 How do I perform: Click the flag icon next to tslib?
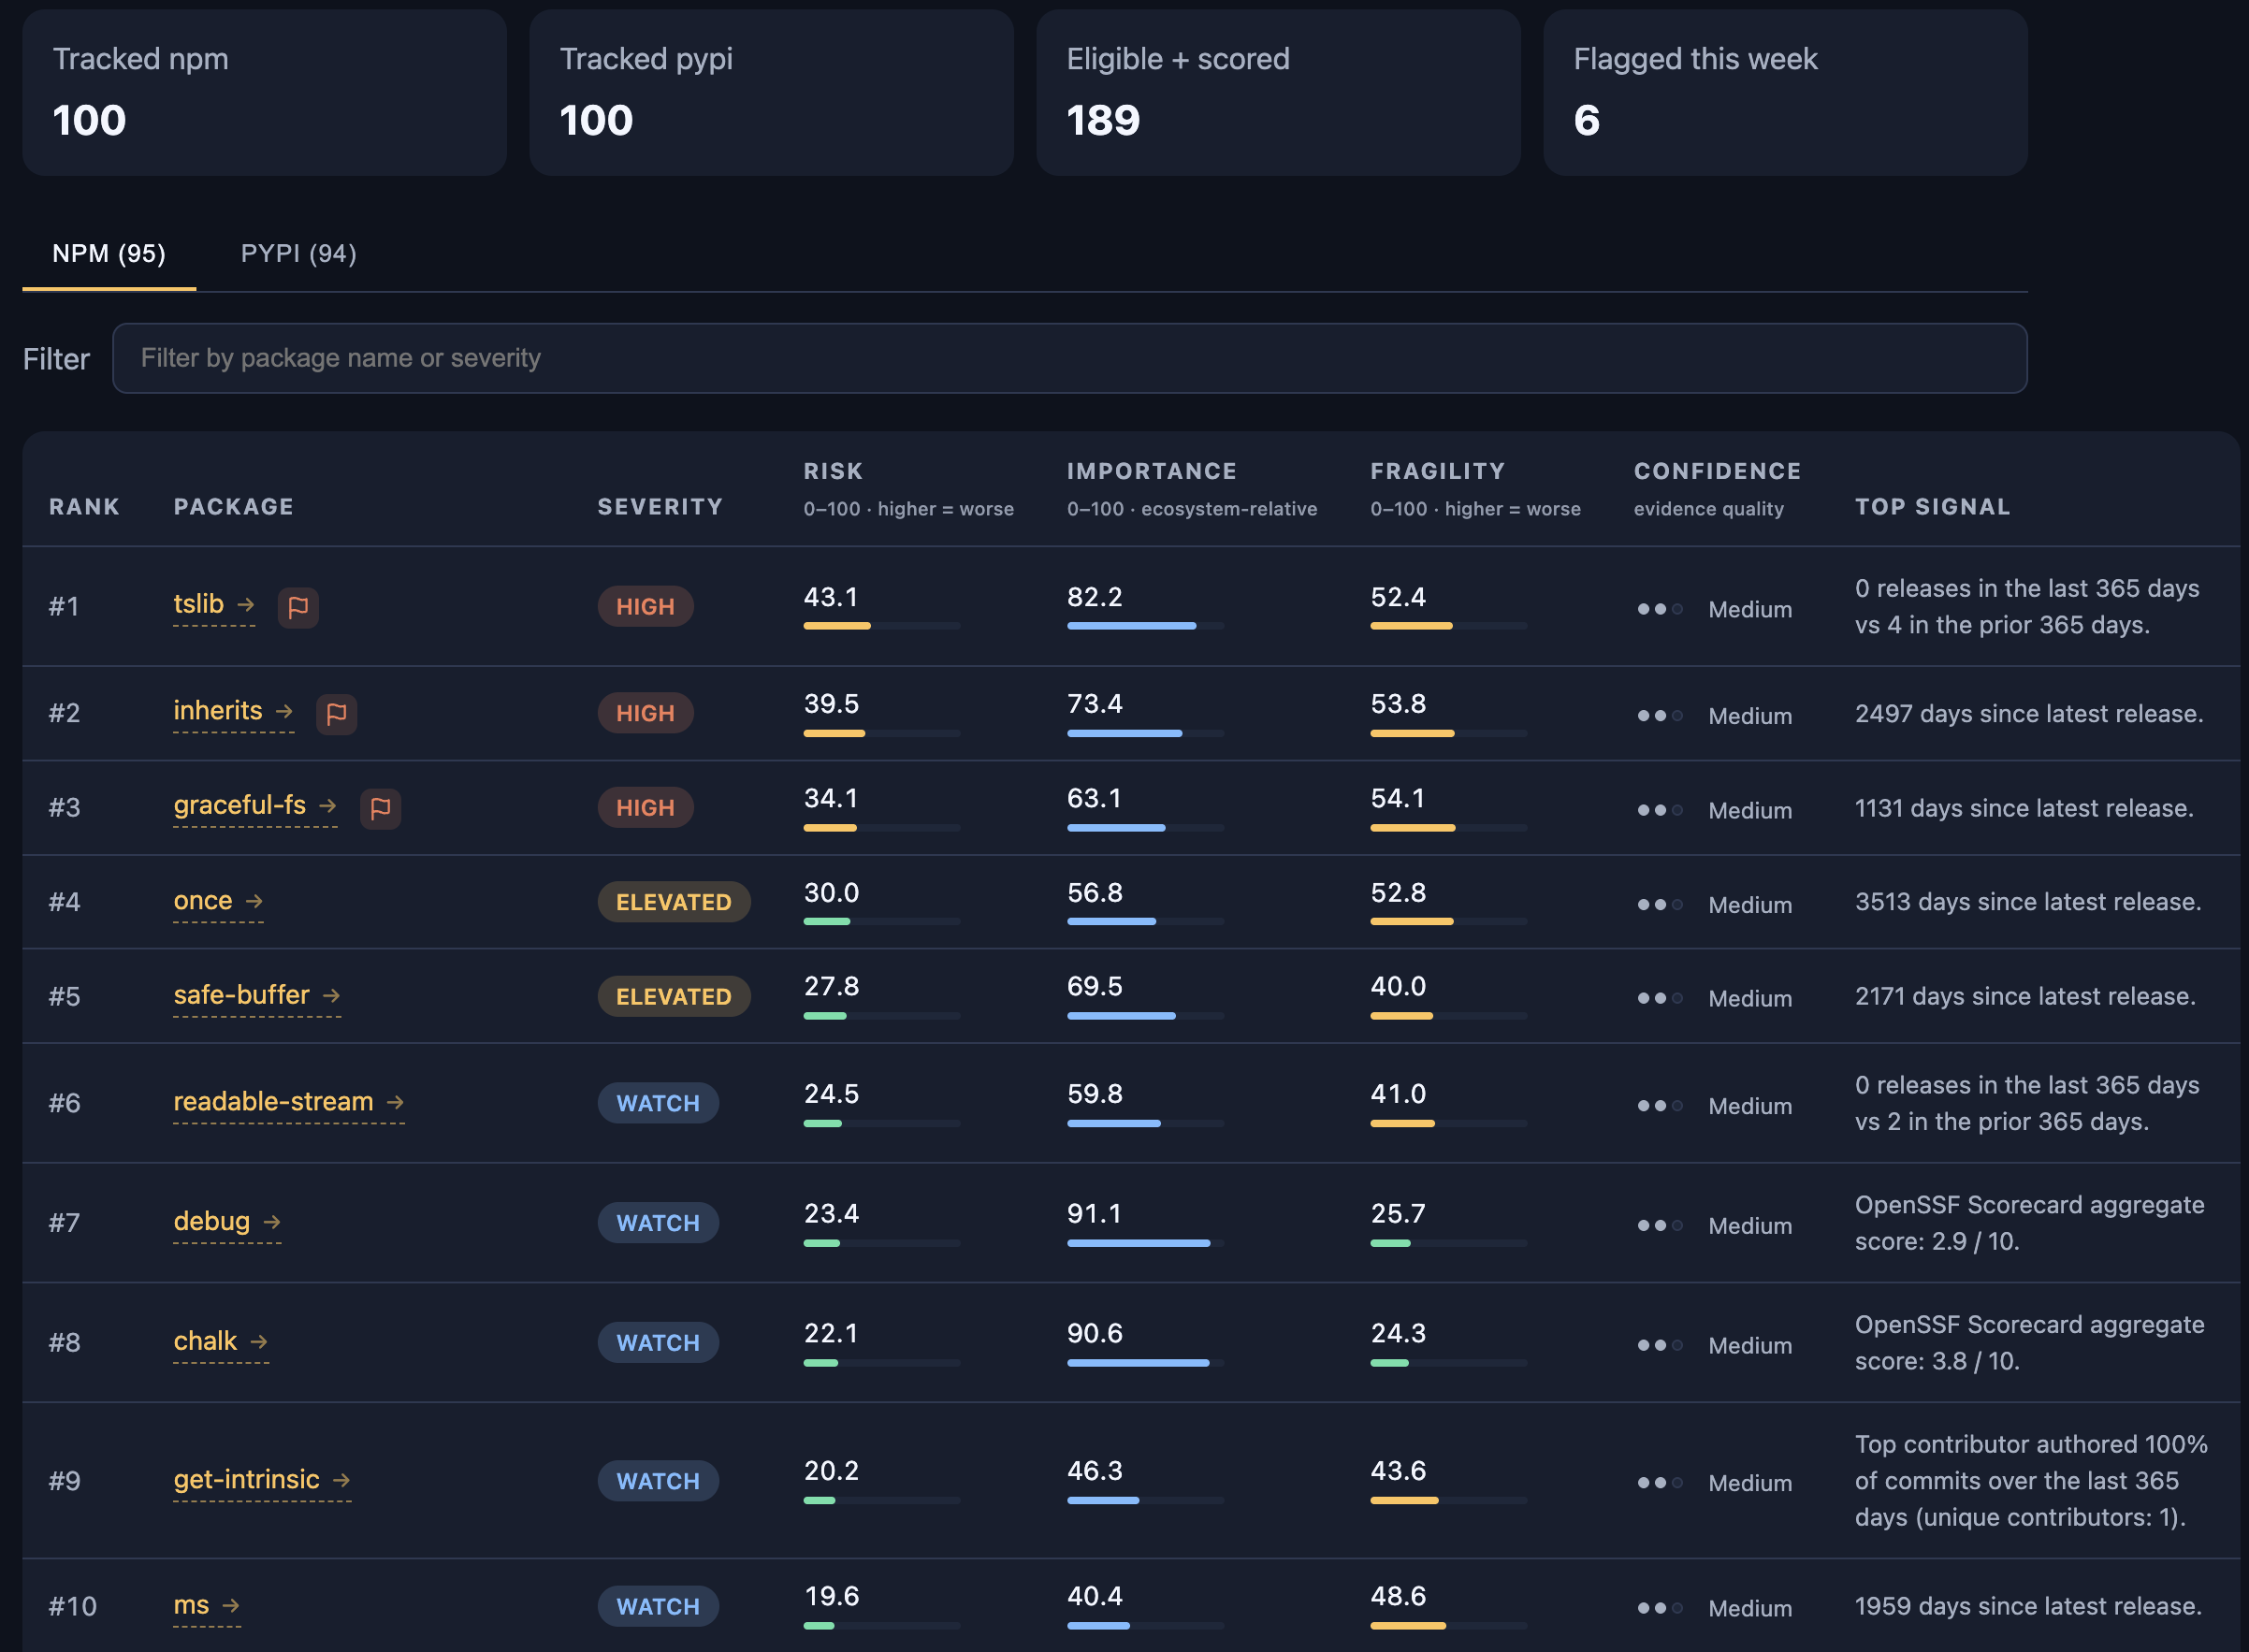click(x=297, y=607)
